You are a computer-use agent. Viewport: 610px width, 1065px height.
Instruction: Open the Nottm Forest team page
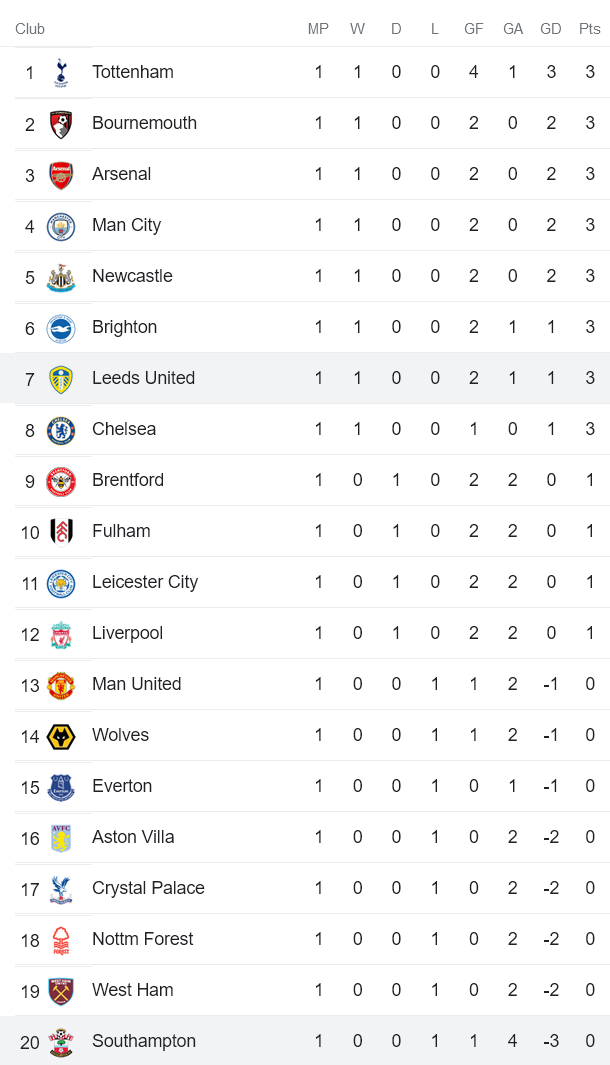click(x=142, y=939)
